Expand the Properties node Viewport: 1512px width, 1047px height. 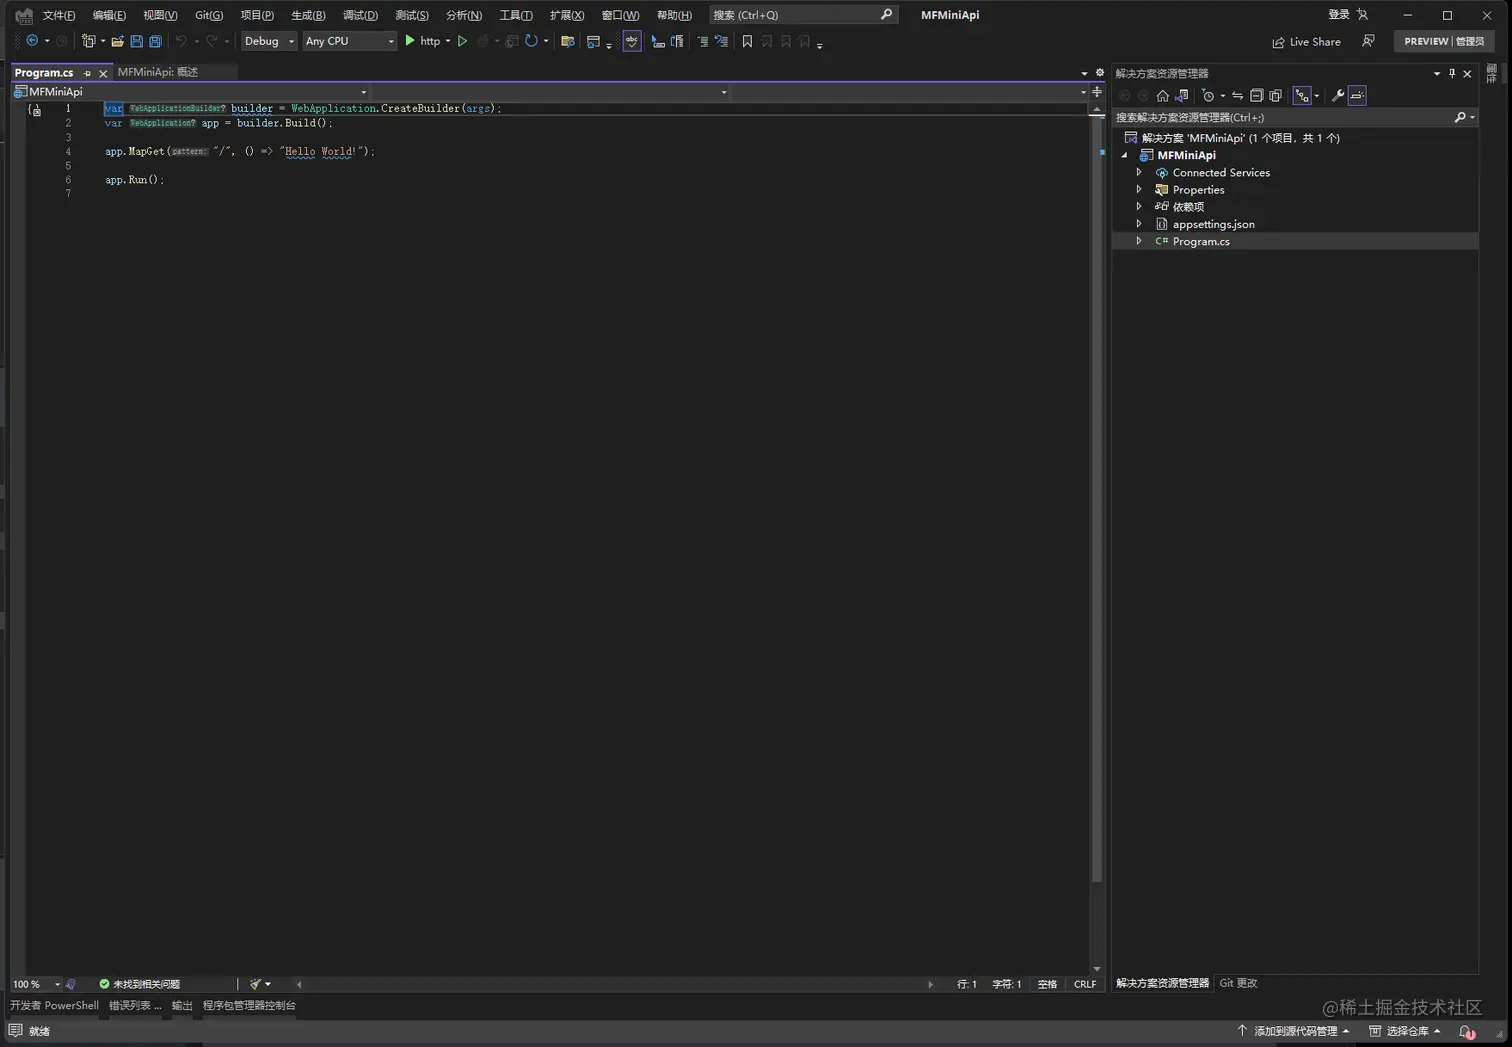click(1139, 190)
